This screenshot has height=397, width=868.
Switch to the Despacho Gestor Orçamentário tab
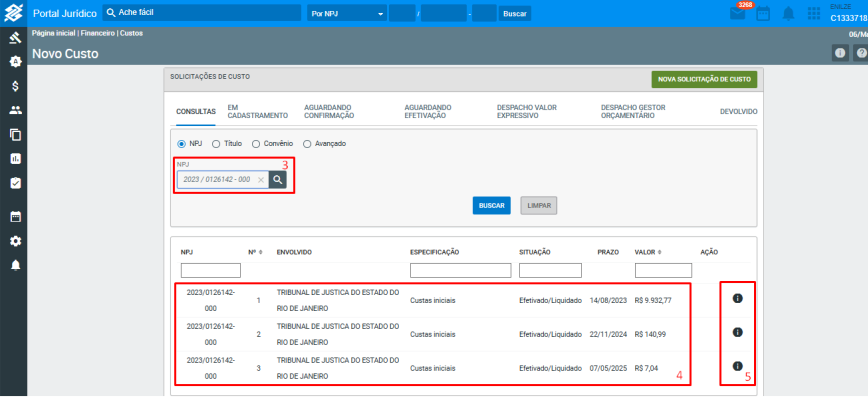coord(633,111)
